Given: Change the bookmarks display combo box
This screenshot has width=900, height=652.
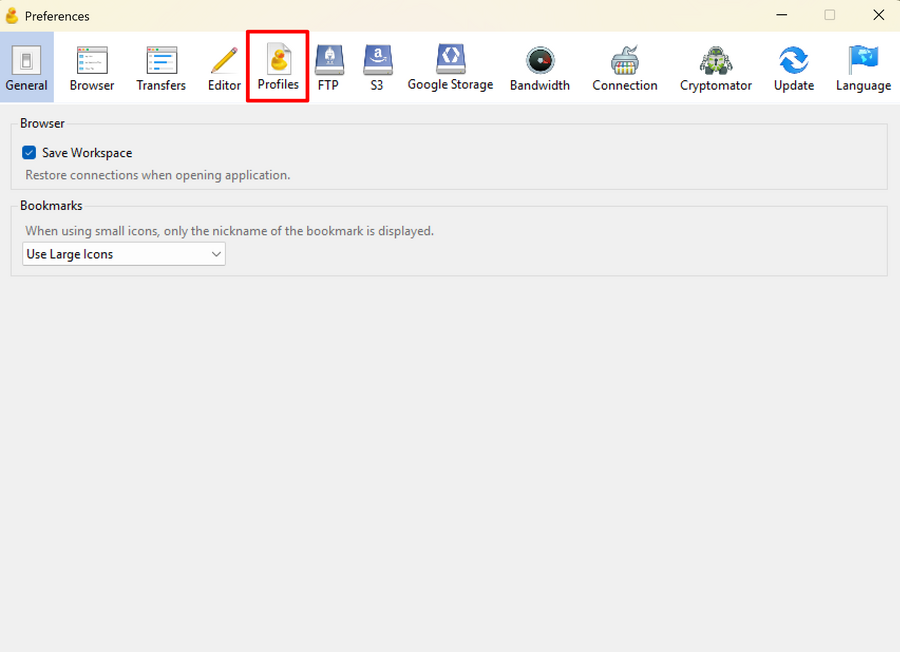Looking at the screenshot, I should (123, 253).
